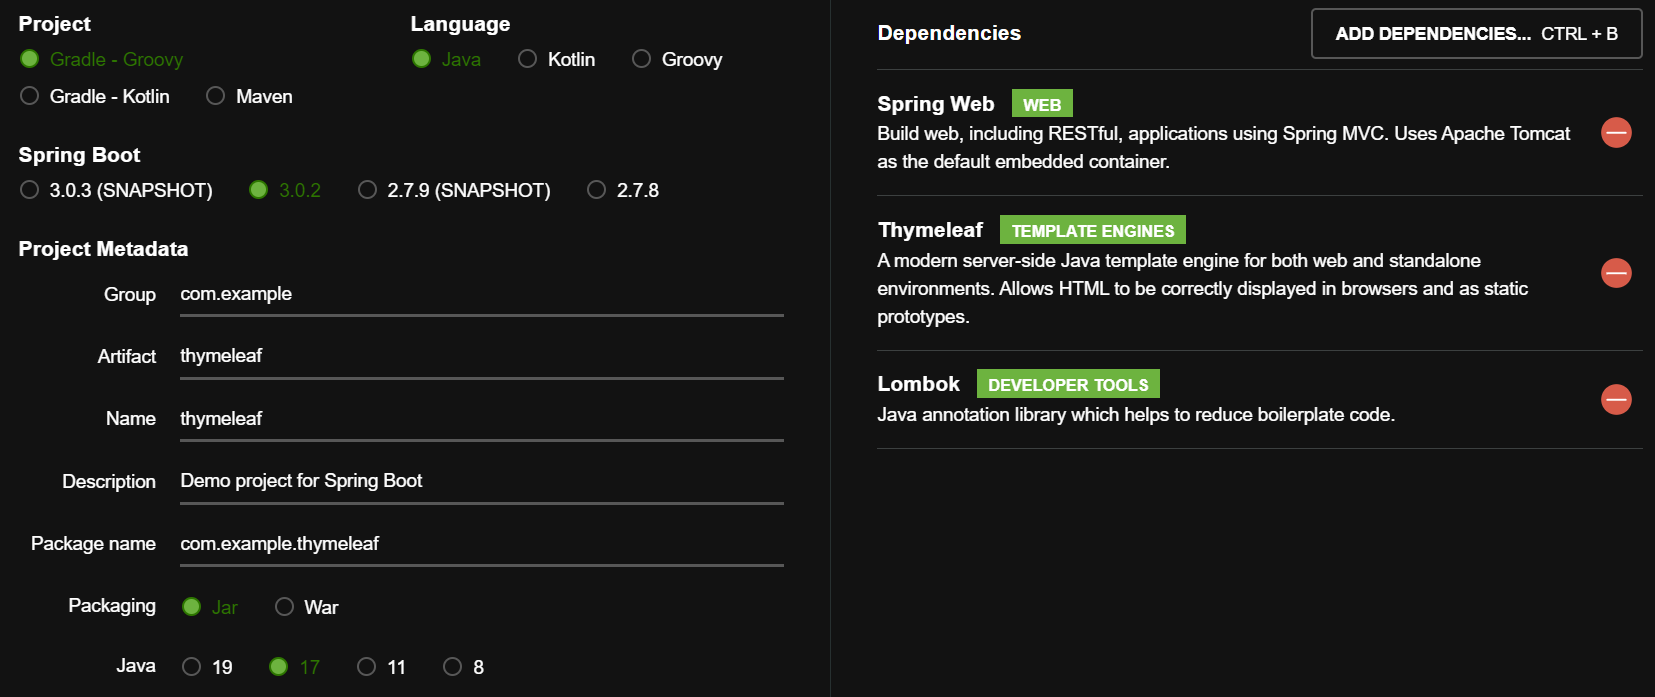Click the Lombok dependency title
Screen dimensions: 1655x697
pos(918,384)
